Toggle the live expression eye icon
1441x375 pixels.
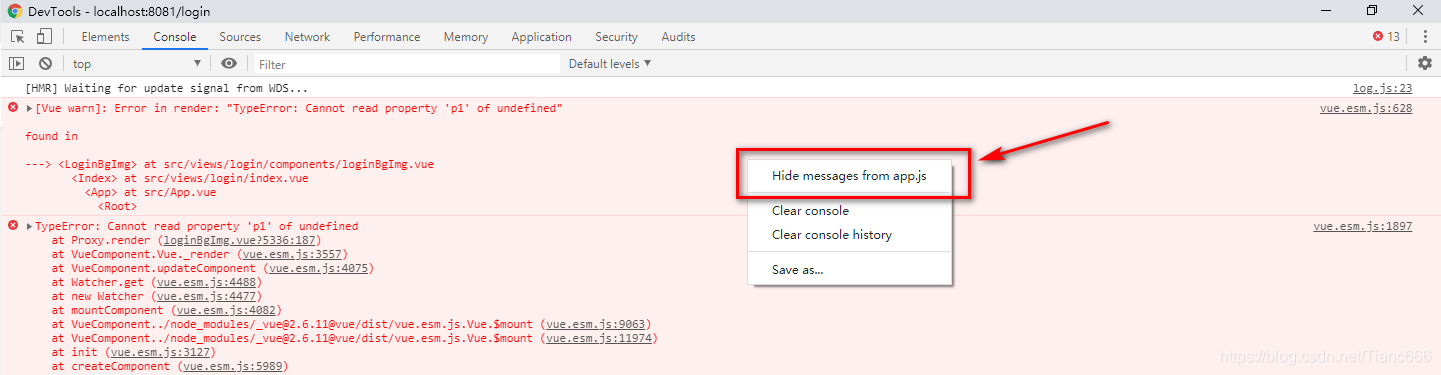tap(229, 63)
